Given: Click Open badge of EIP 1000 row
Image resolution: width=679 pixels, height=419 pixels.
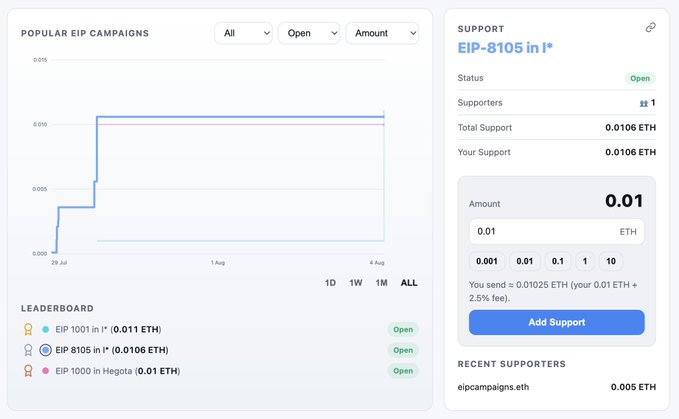Looking at the screenshot, I should tap(403, 371).
